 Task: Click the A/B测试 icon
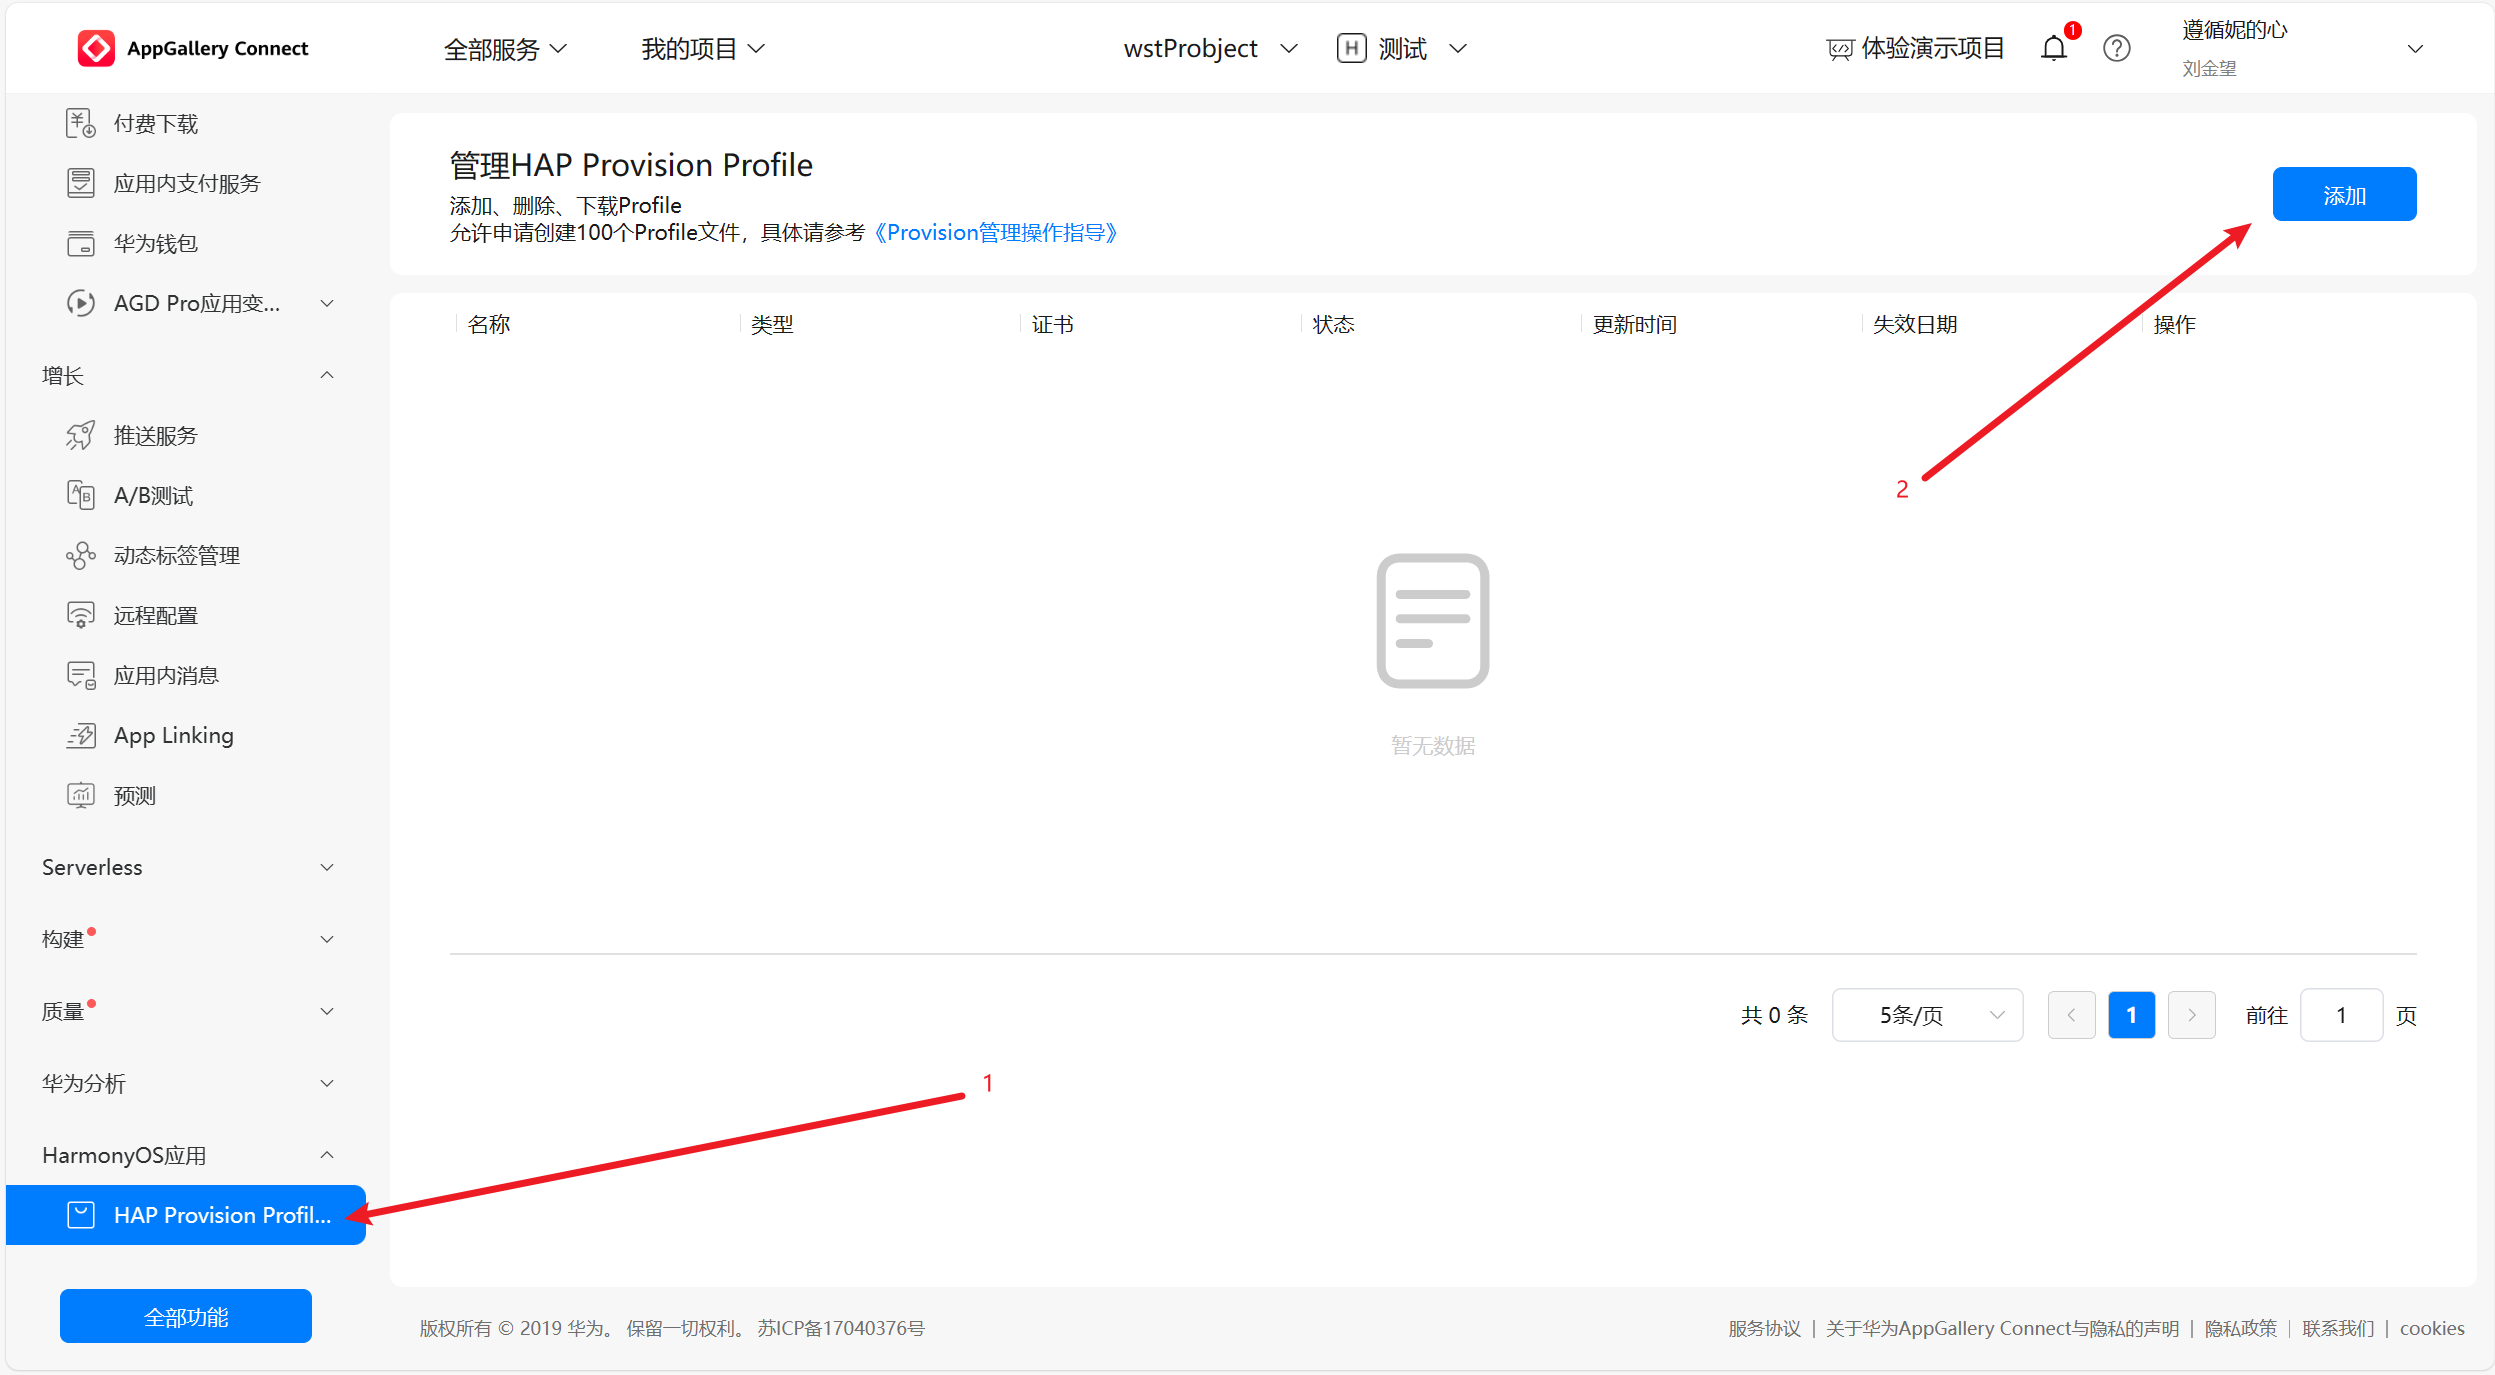click(x=81, y=495)
